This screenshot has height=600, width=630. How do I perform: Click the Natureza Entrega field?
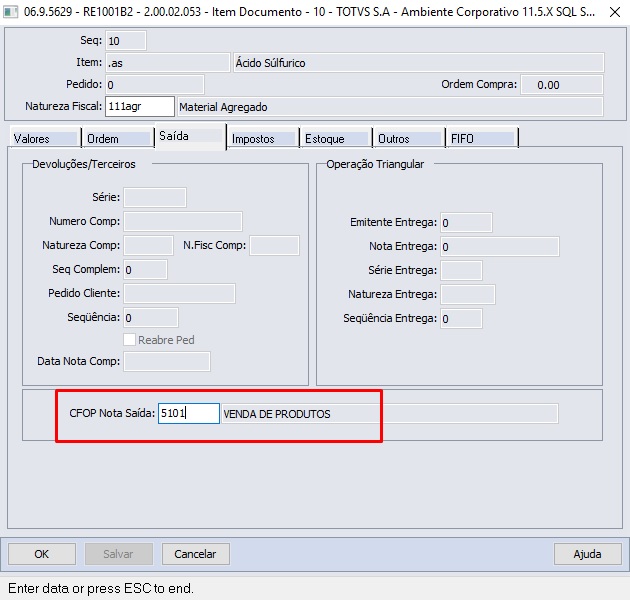468,294
